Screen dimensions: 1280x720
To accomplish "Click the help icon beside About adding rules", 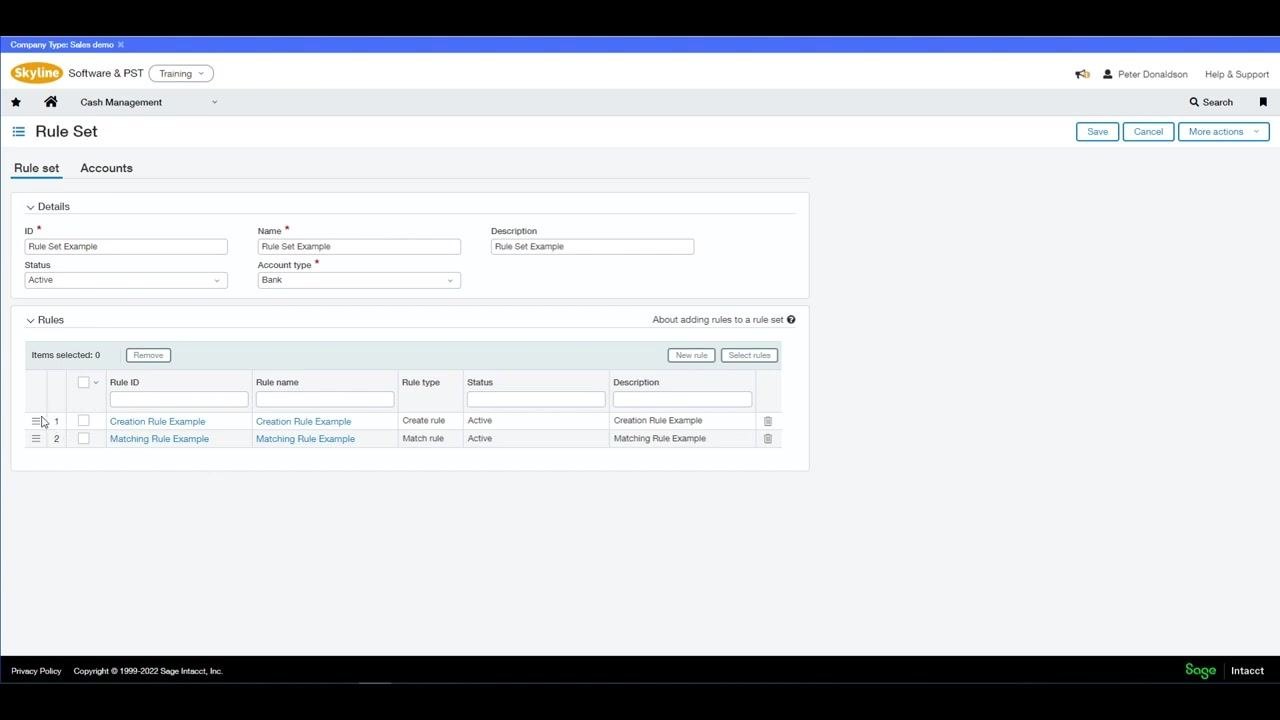I will [x=791, y=320].
